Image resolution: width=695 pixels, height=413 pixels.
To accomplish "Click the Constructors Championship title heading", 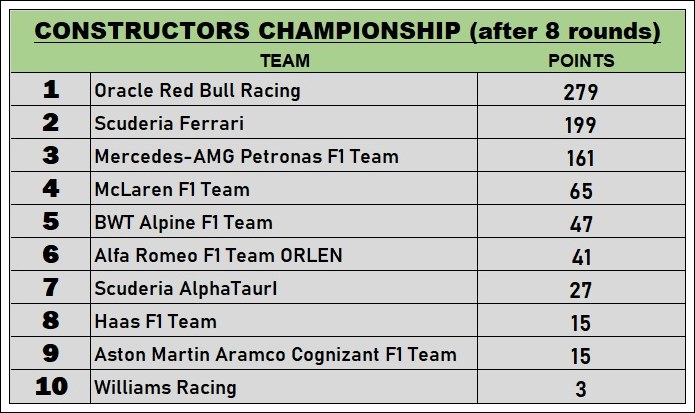I will coord(347,31).
